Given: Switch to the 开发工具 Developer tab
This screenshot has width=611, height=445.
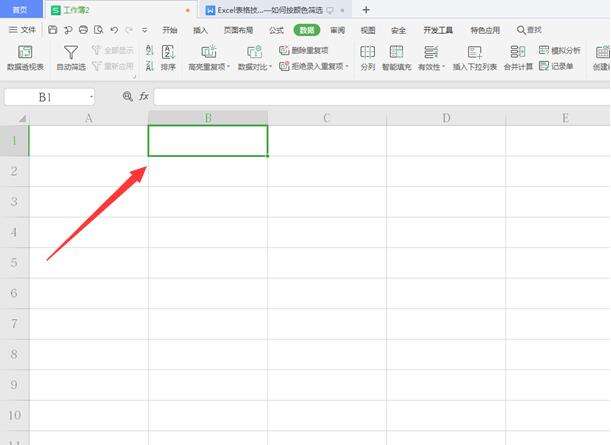Looking at the screenshot, I should [438, 30].
